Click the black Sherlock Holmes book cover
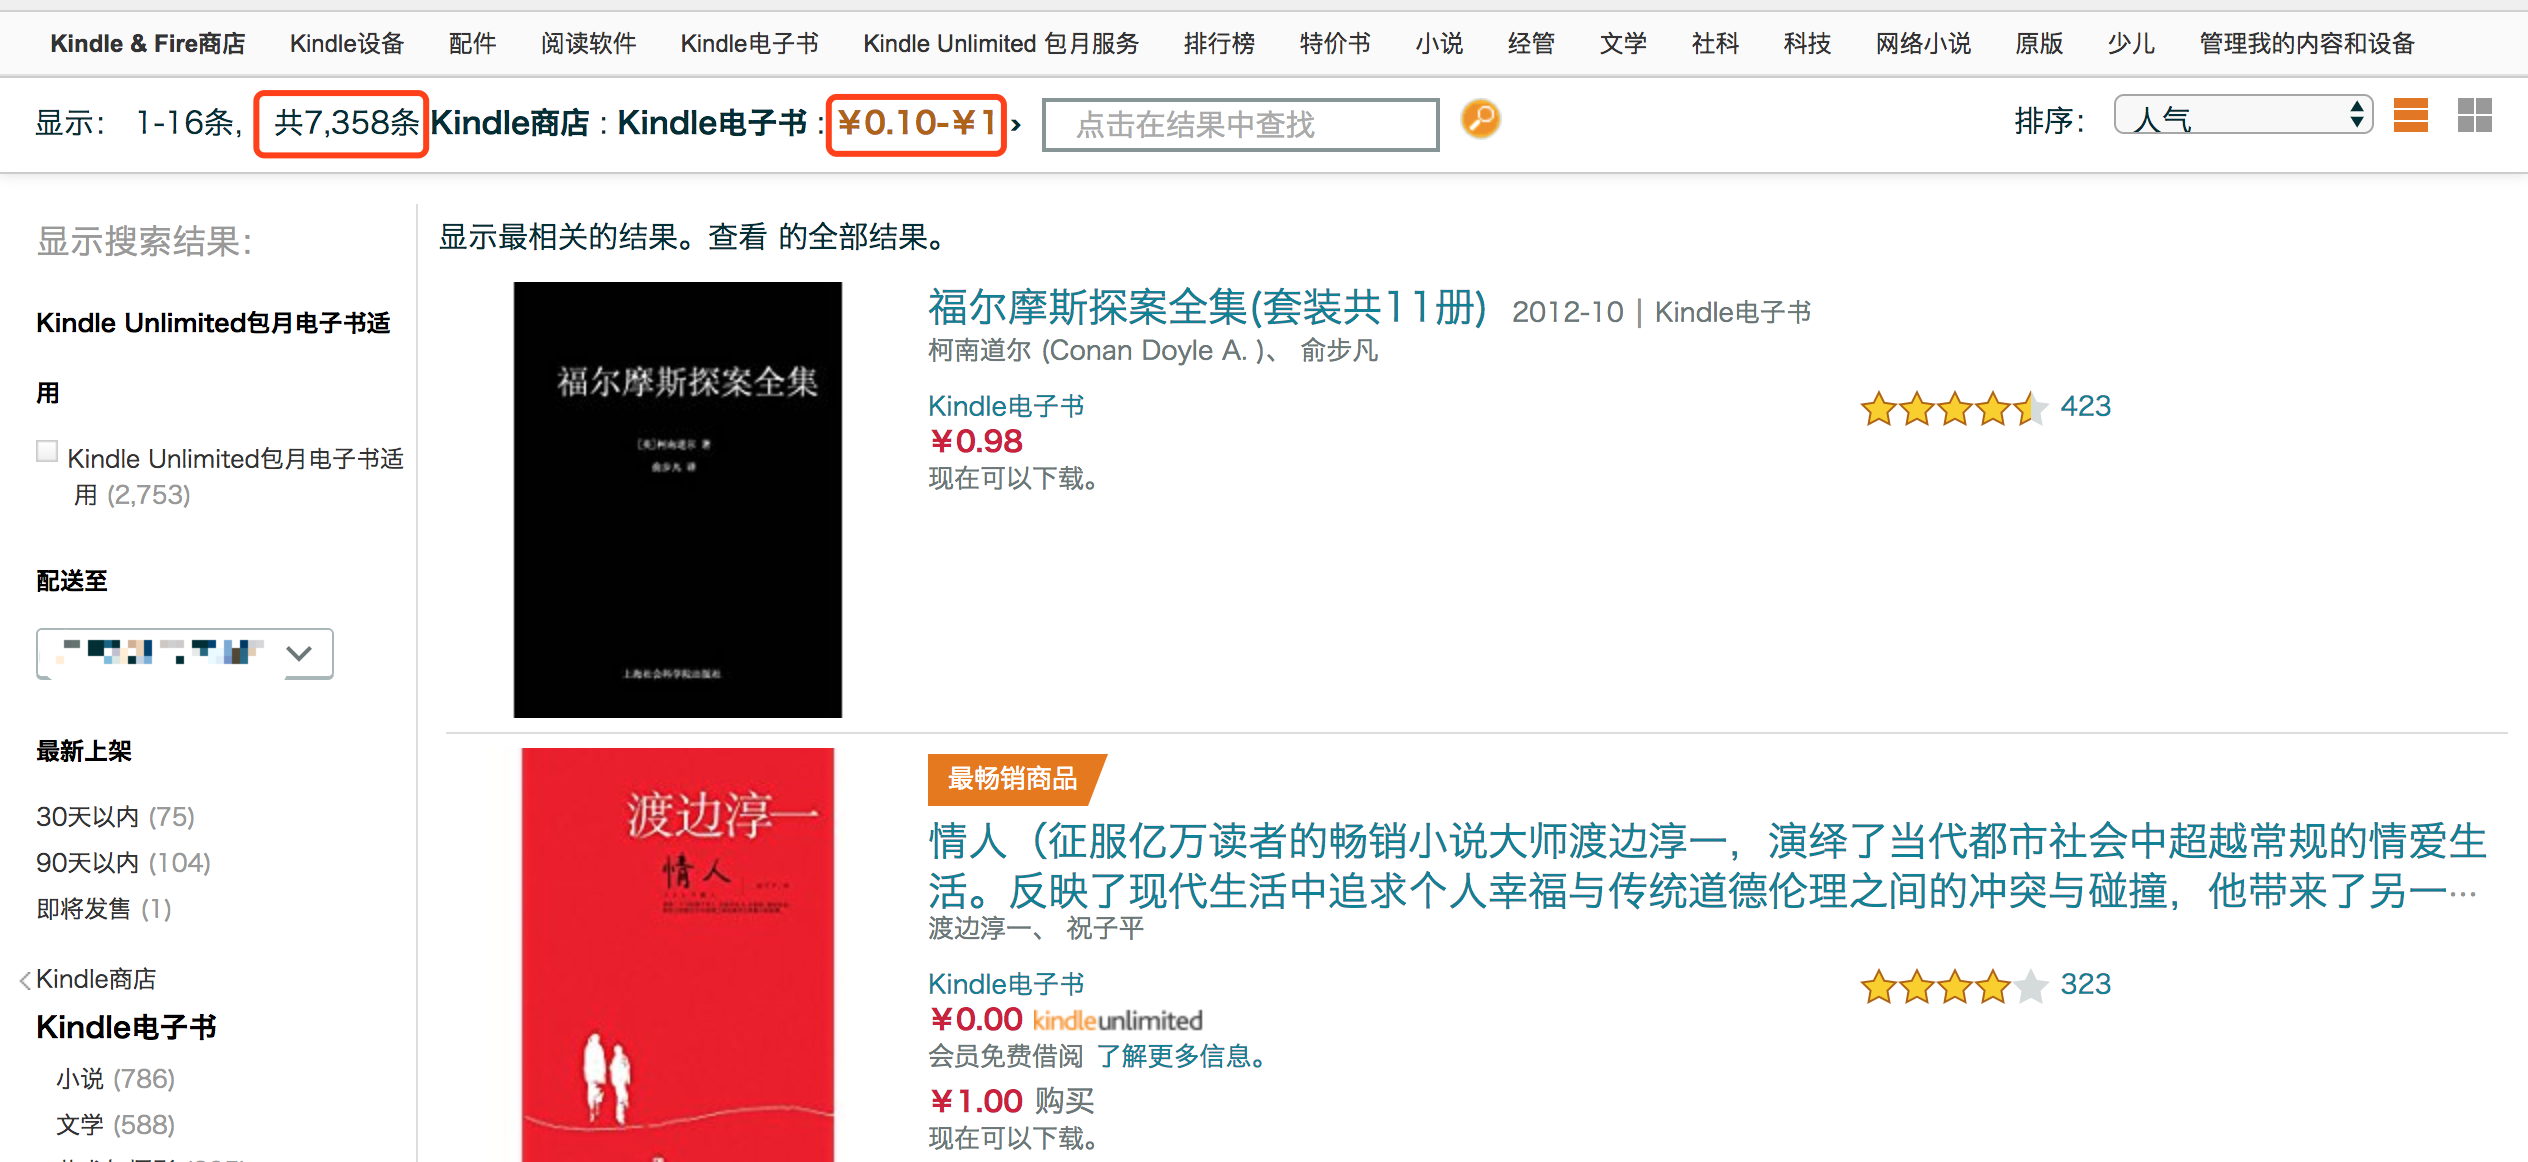2528x1162 pixels. tap(677, 499)
